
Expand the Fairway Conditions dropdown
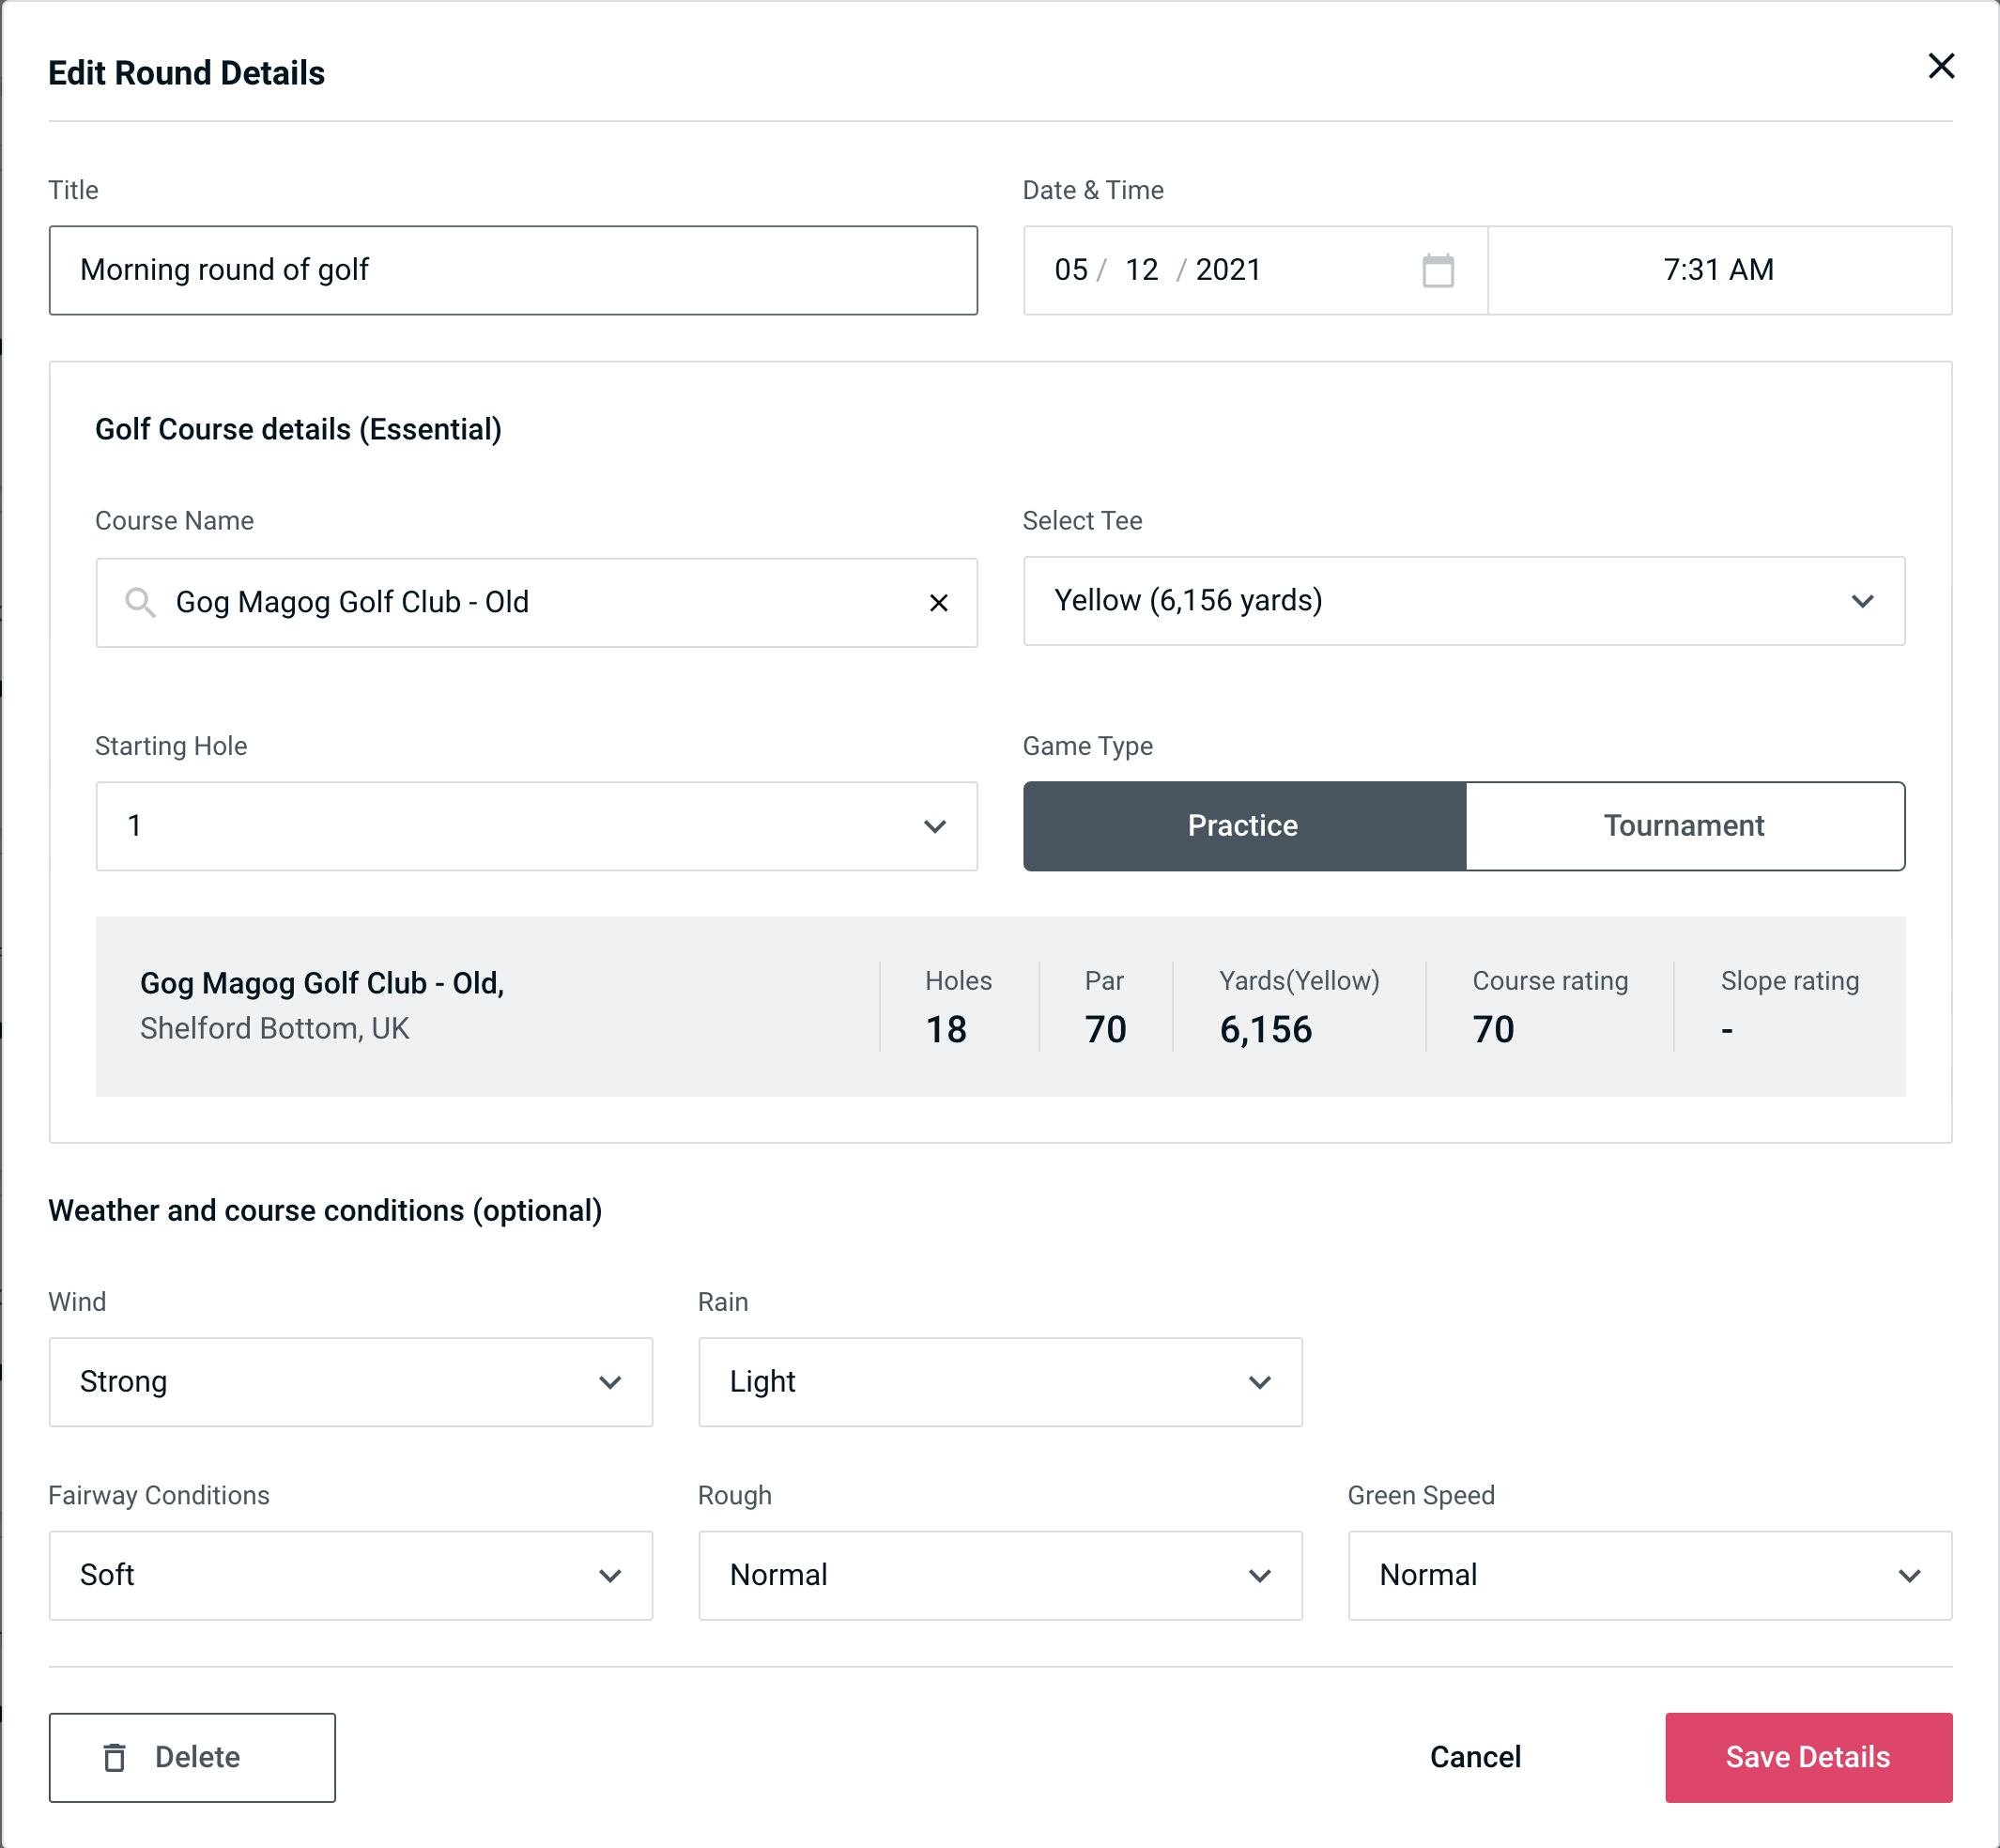tap(350, 1575)
